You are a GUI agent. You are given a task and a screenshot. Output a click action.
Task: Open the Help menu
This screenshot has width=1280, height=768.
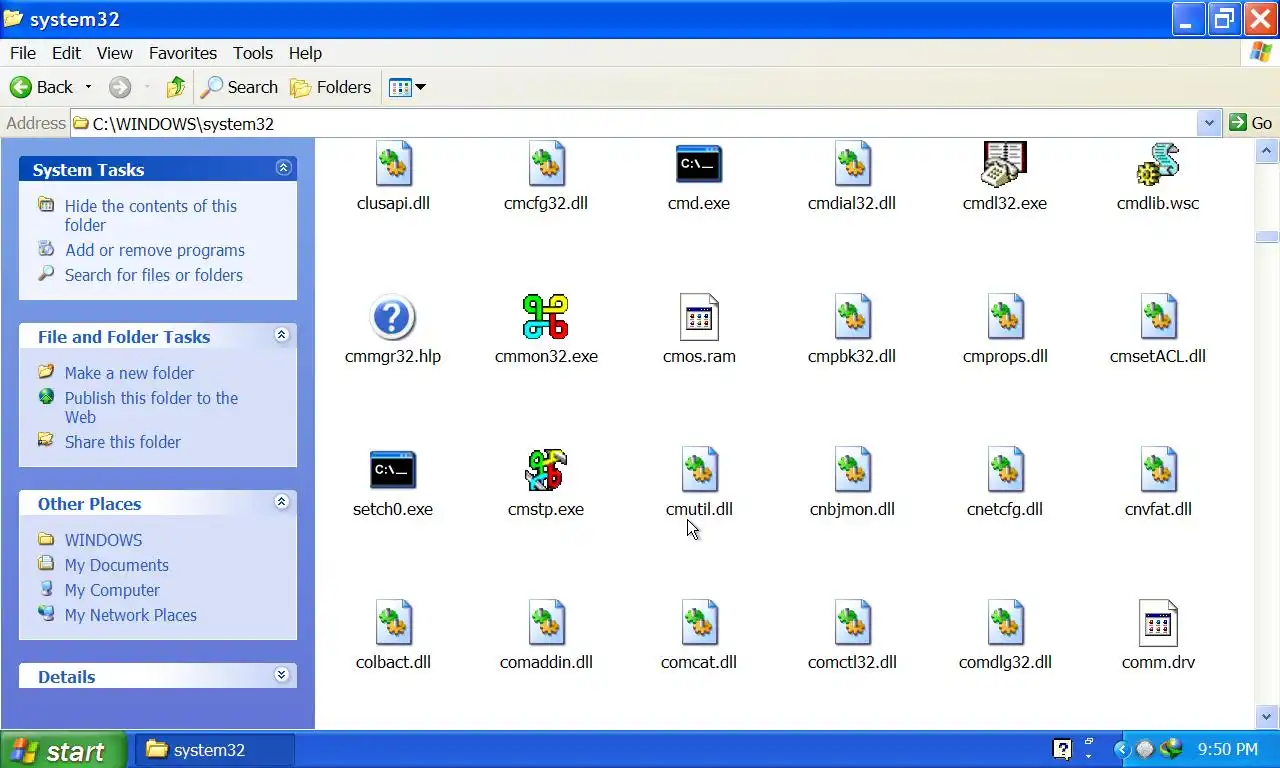[305, 53]
